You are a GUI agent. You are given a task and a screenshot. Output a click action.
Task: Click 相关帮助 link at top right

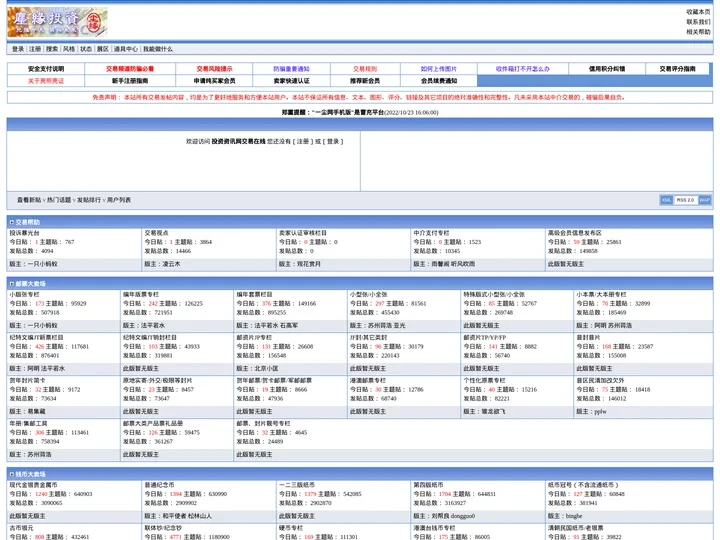698,32
